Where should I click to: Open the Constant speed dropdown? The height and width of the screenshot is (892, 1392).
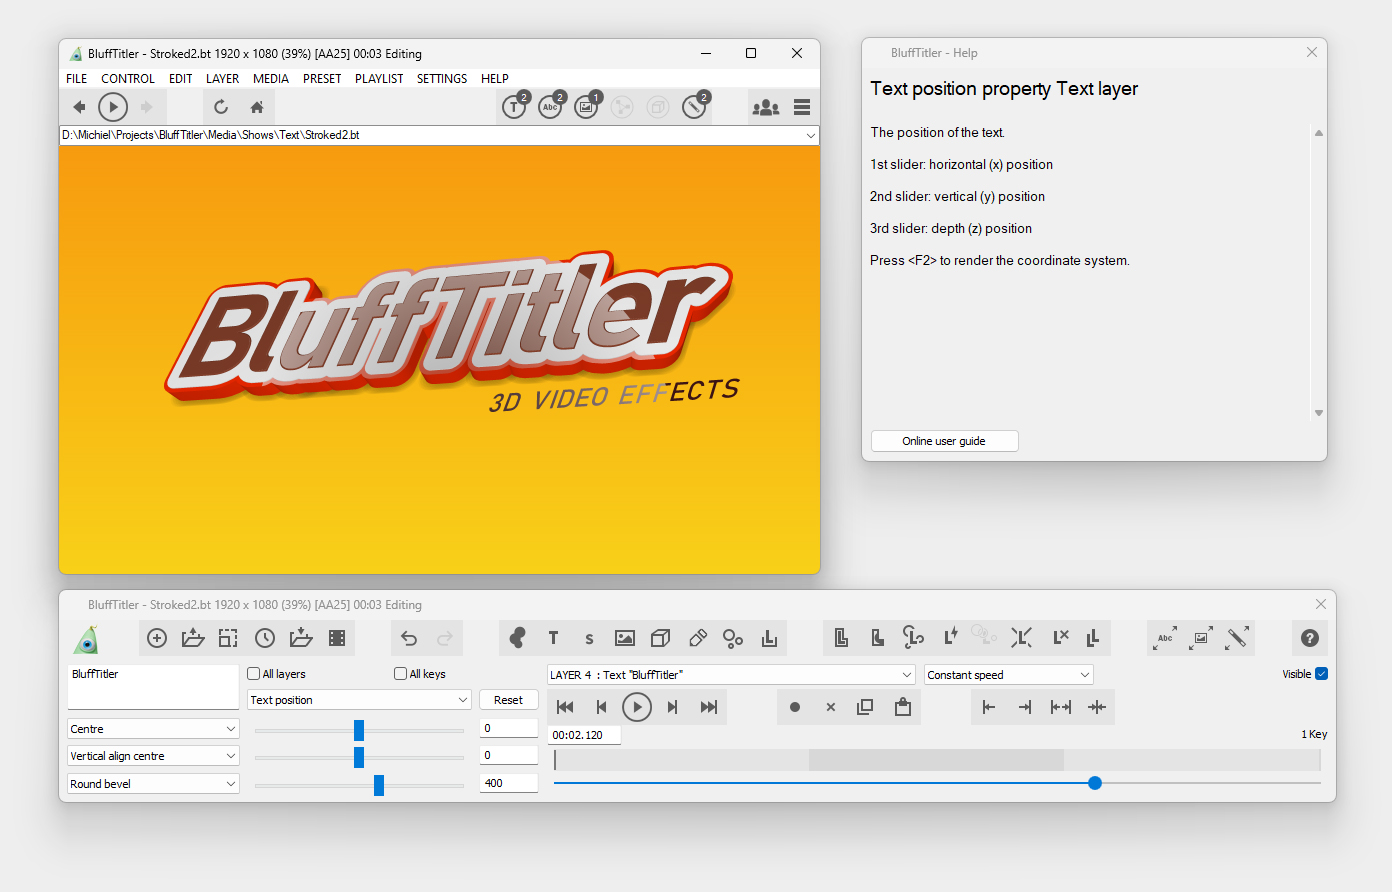click(1009, 675)
